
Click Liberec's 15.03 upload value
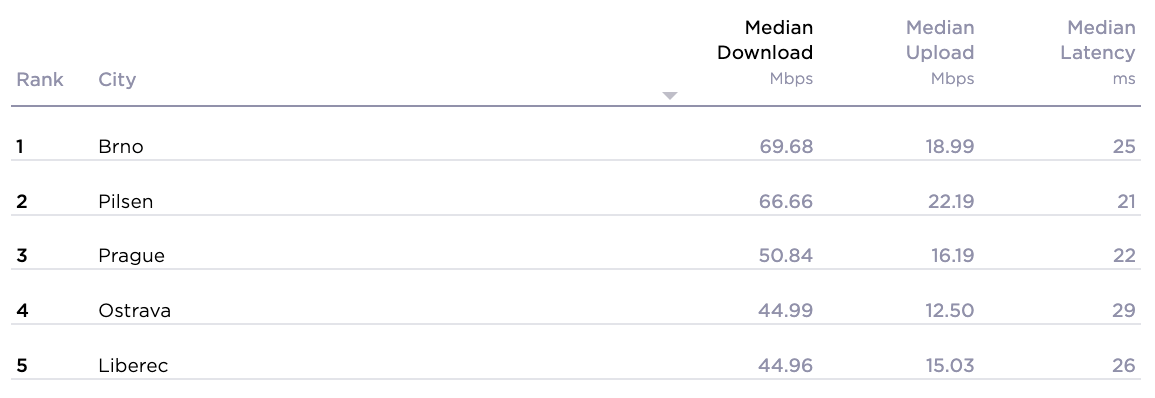[950, 365]
